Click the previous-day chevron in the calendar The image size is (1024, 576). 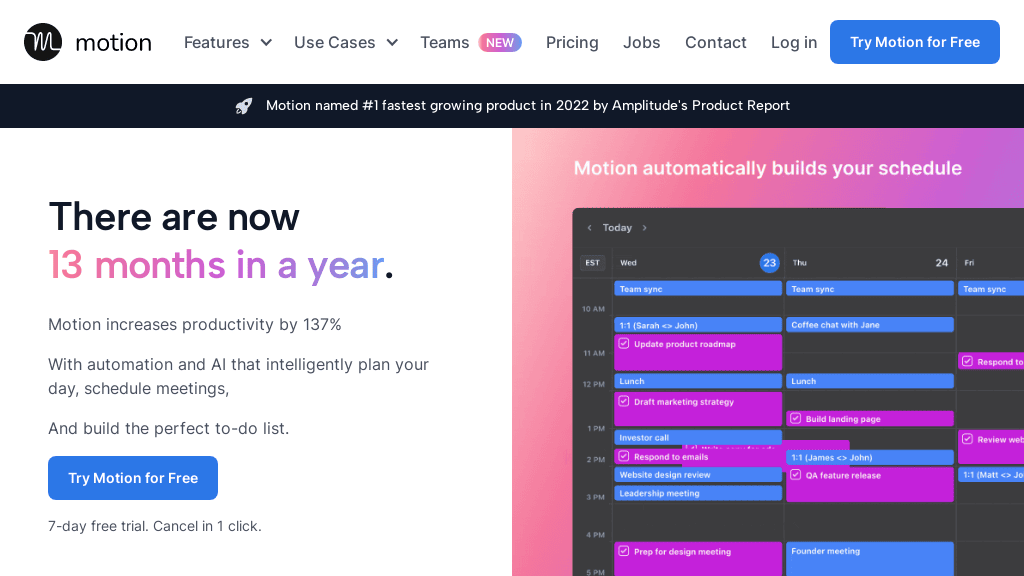(x=589, y=227)
